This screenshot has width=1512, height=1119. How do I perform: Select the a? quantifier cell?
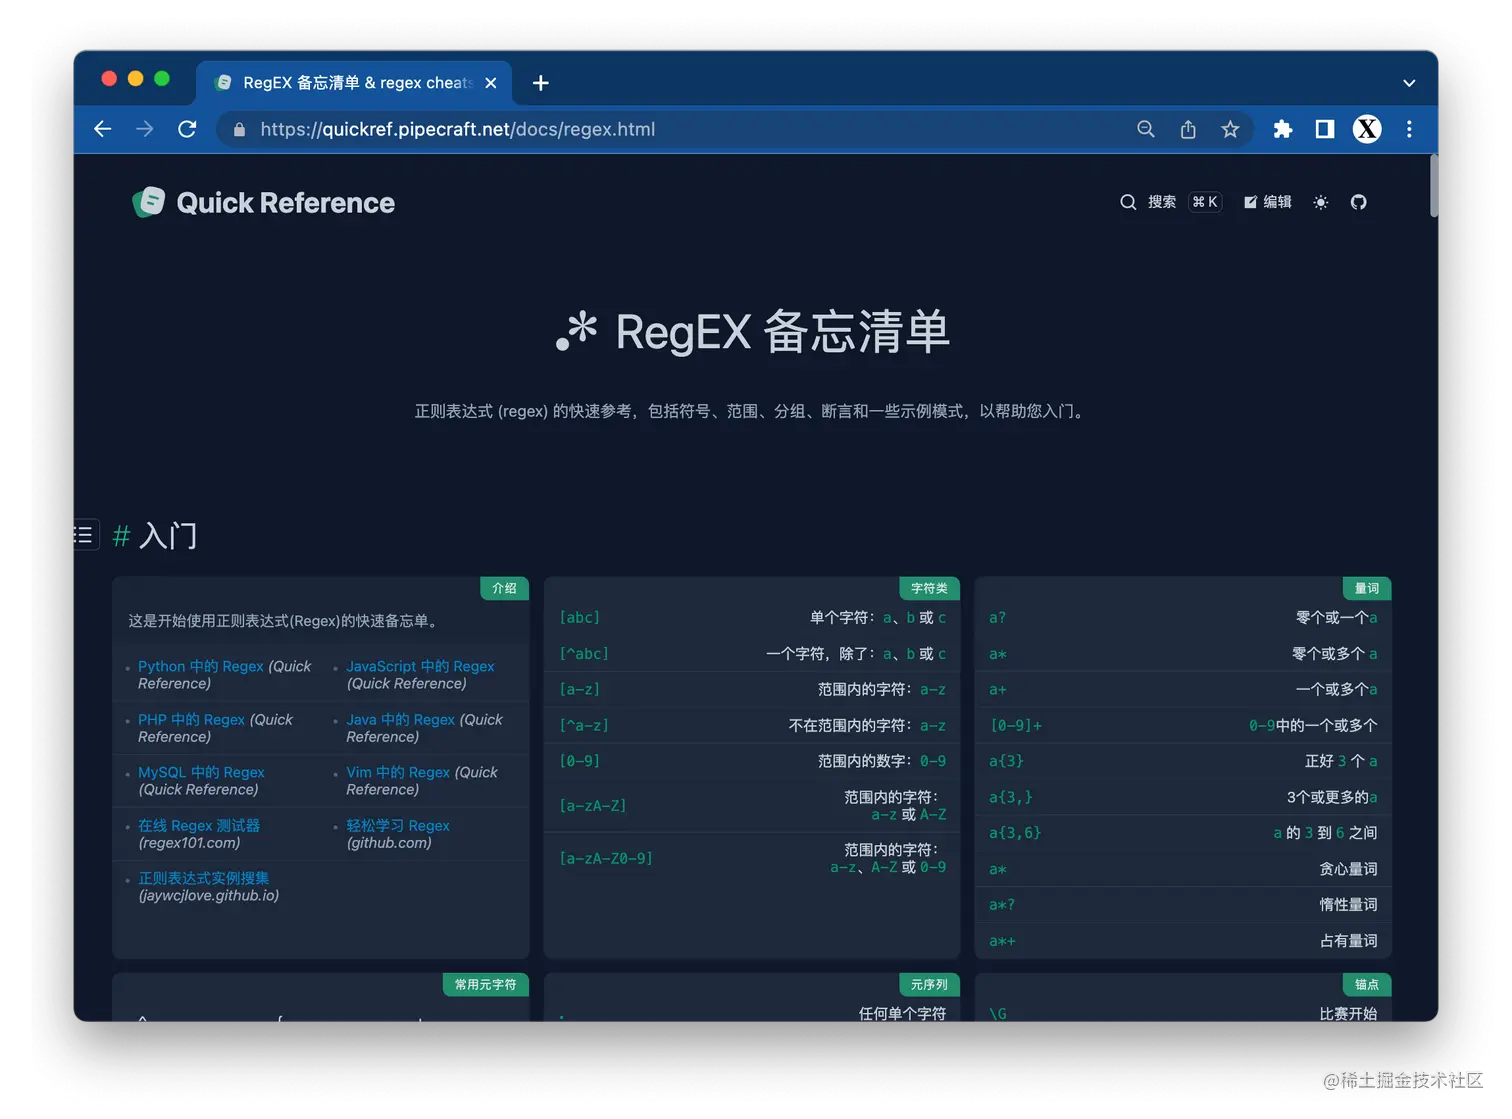997,617
